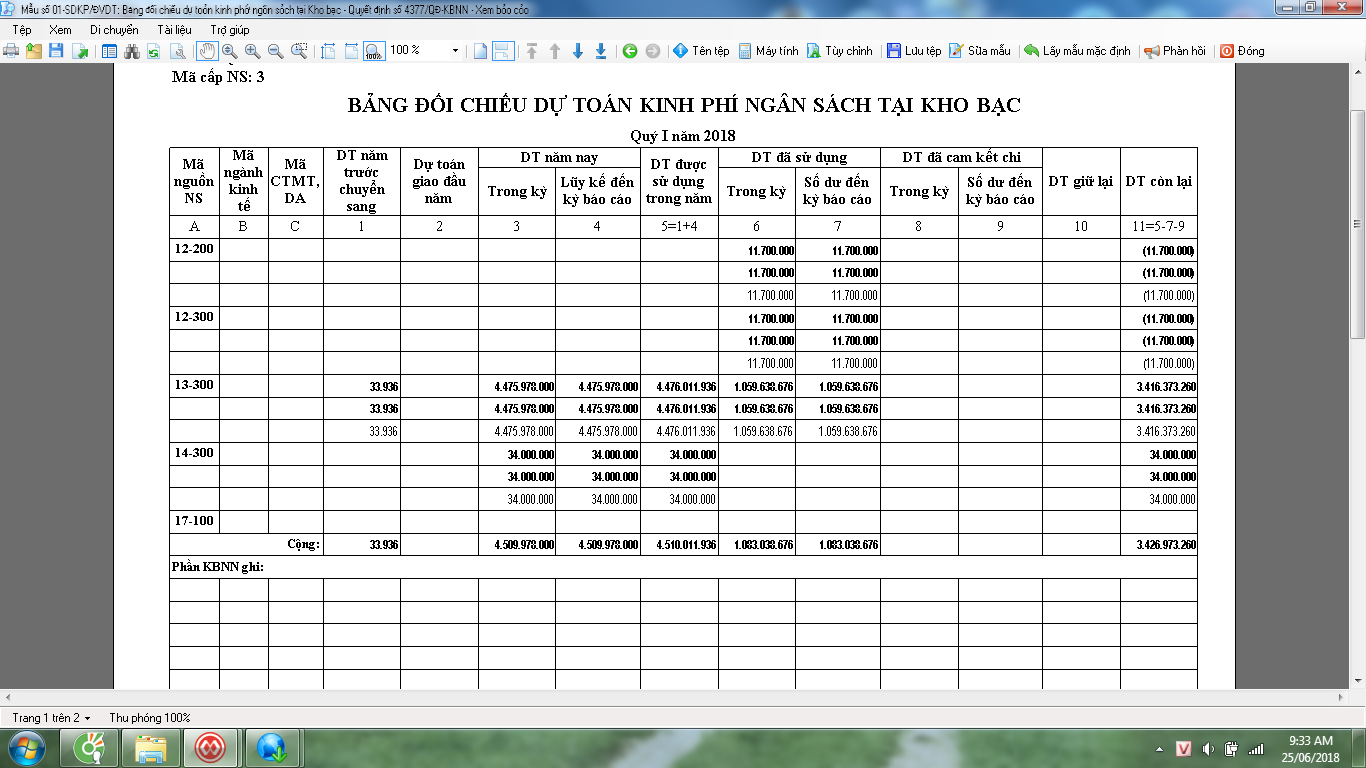This screenshot has height=768, width=1366.
Task: Click the 100% zoom magnifier icon
Action: (x=373, y=51)
